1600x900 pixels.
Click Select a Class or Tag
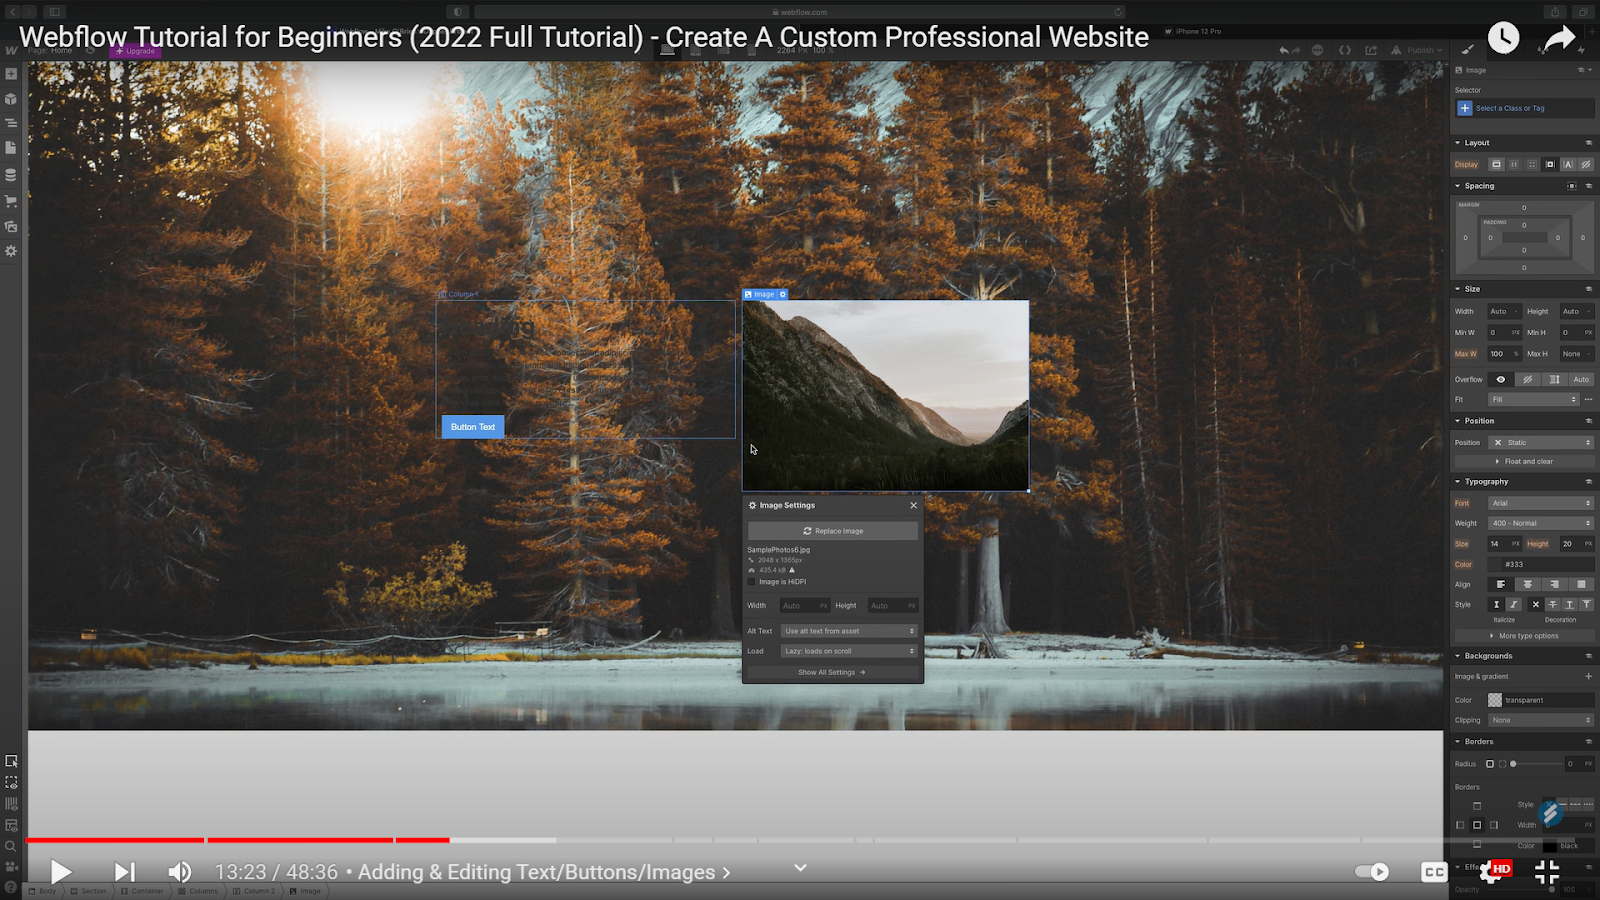pyautogui.click(x=1524, y=108)
